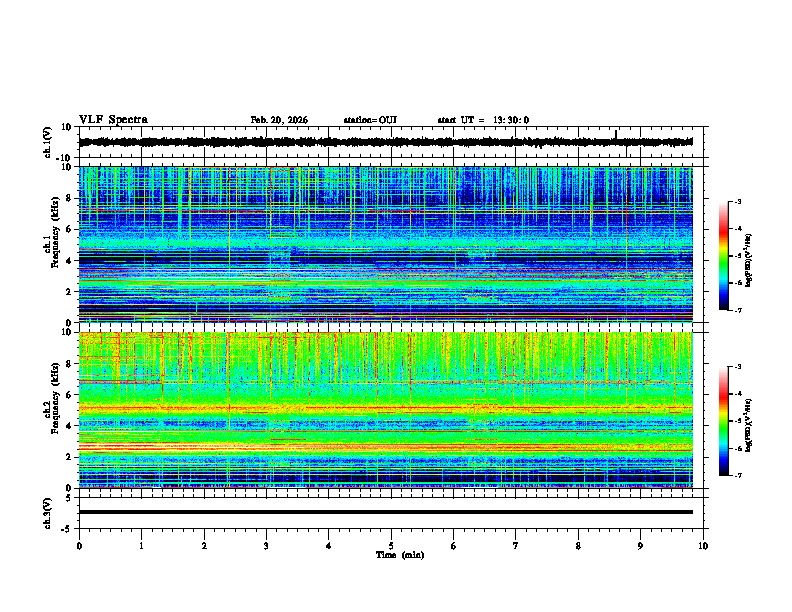This screenshot has height=612, width=792.
Task: Click the spike in the ch.1 waveform
Action: tap(616, 135)
